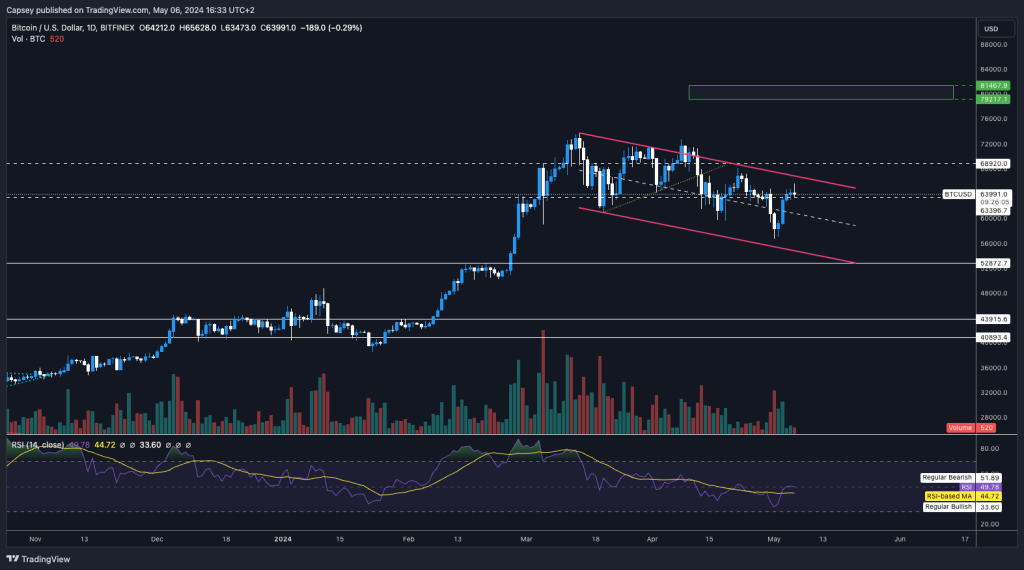The height and width of the screenshot is (570, 1024).
Task: Click the red volume value 520 in legend
Action: [x=57, y=39]
